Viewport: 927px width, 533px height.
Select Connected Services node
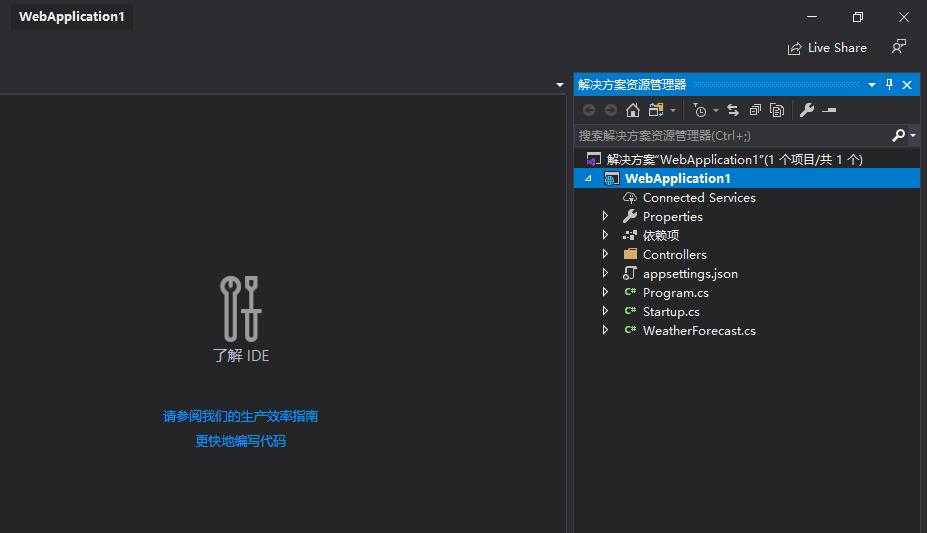(x=699, y=197)
